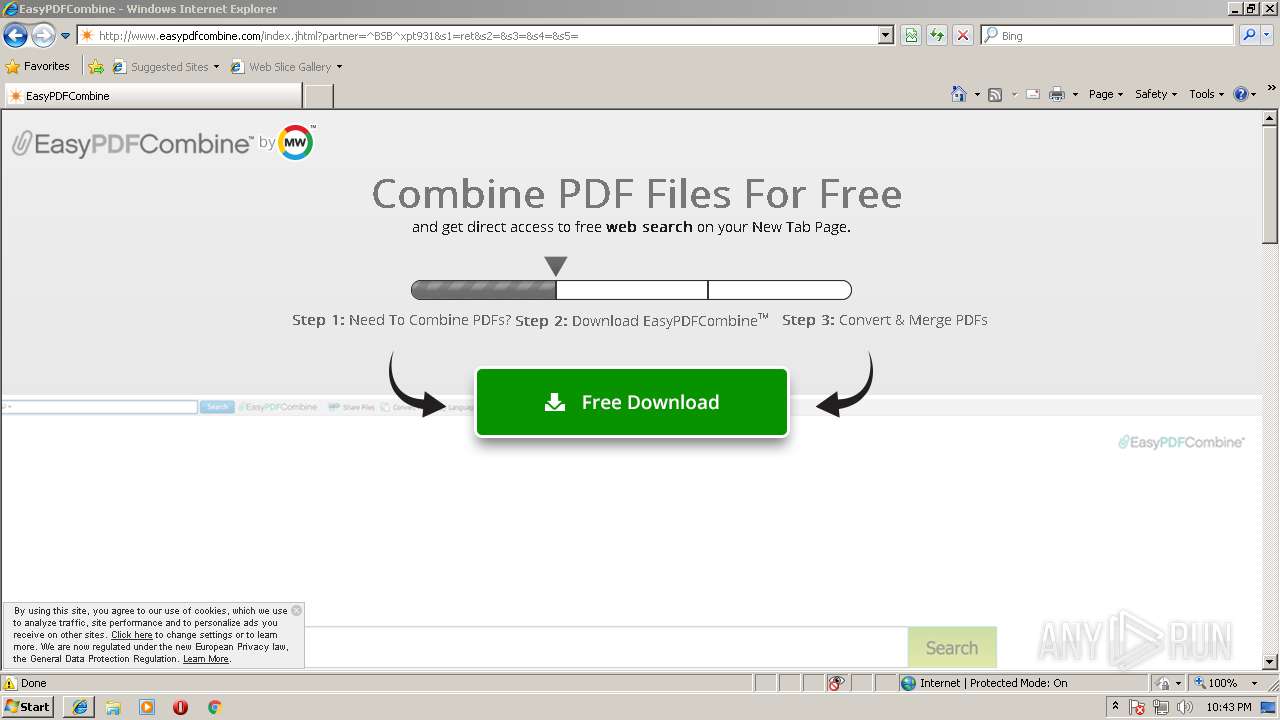Open the Page menu
This screenshot has height=720, width=1280.
coord(1105,94)
